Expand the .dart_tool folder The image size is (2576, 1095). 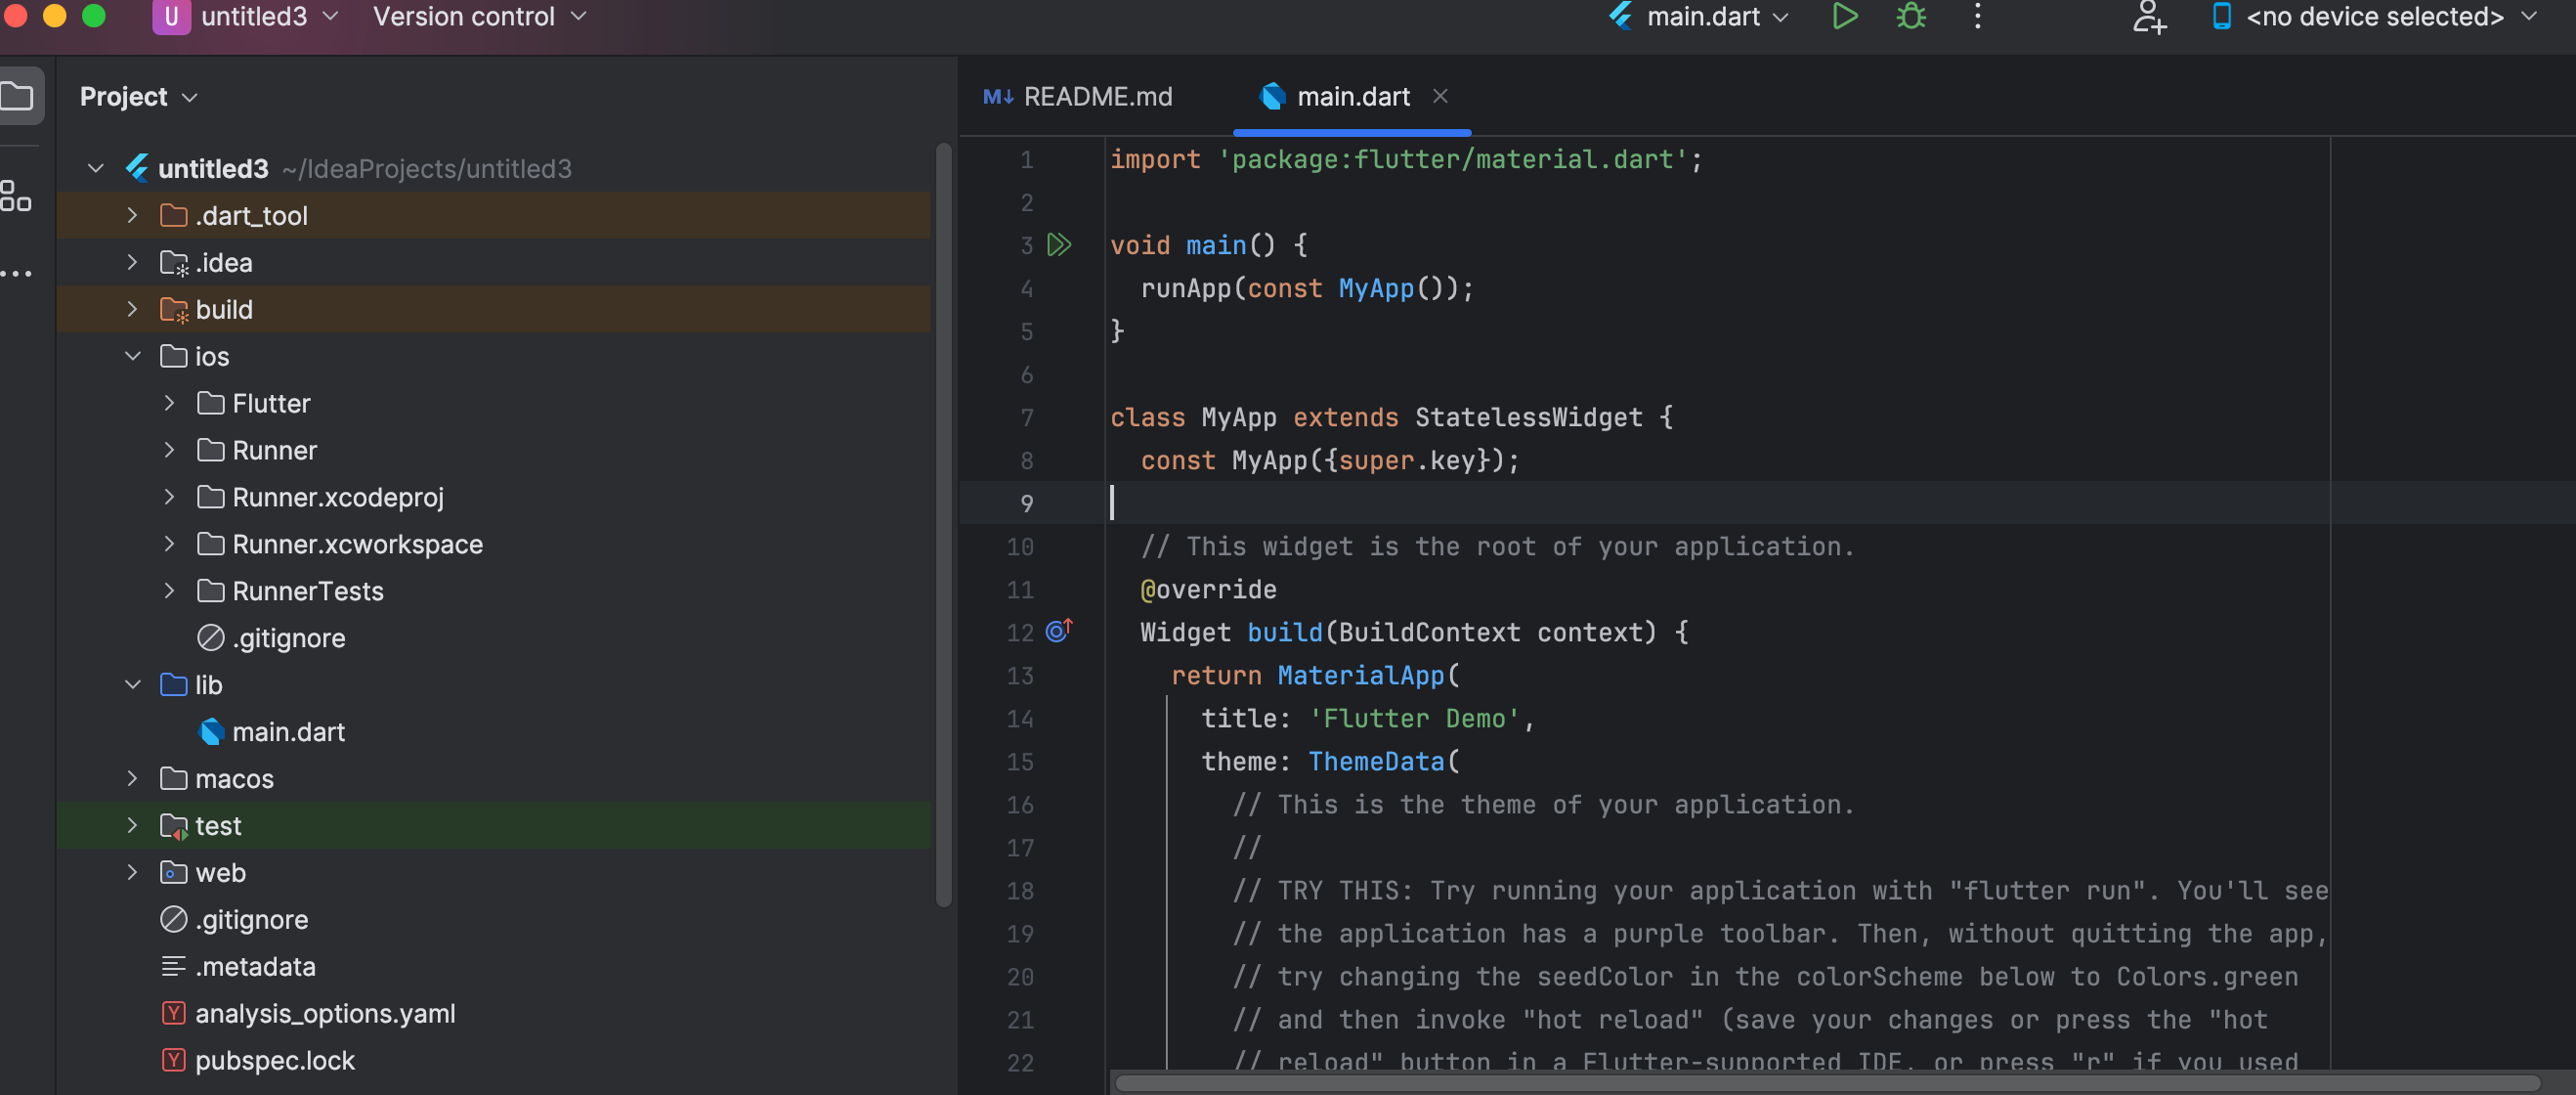[133, 215]
